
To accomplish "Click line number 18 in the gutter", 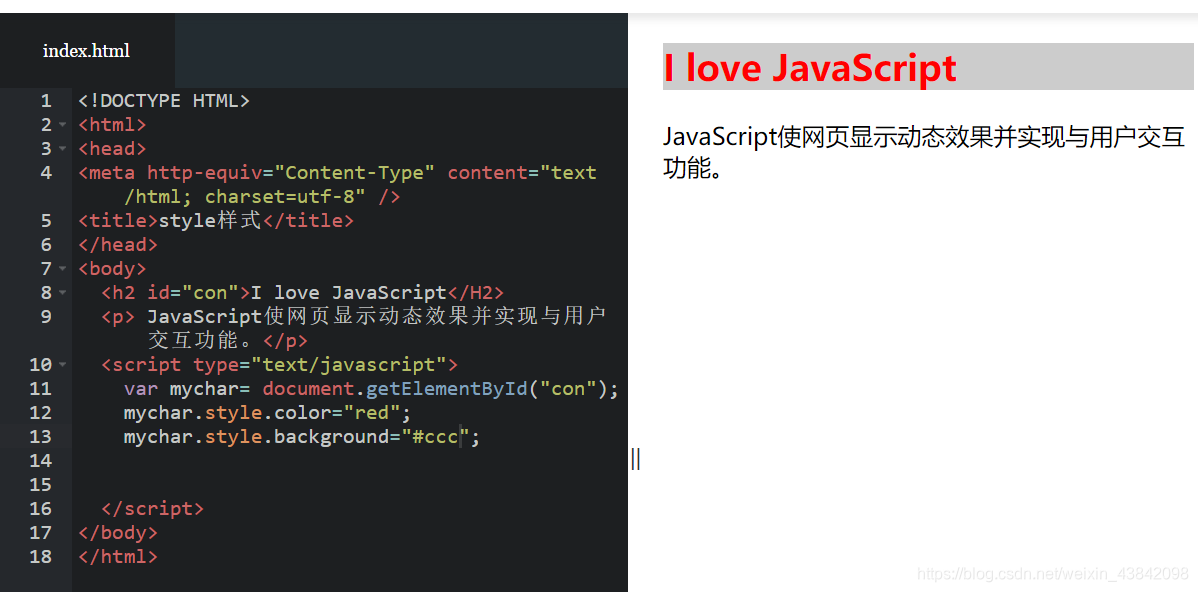I will coord(40,556).
